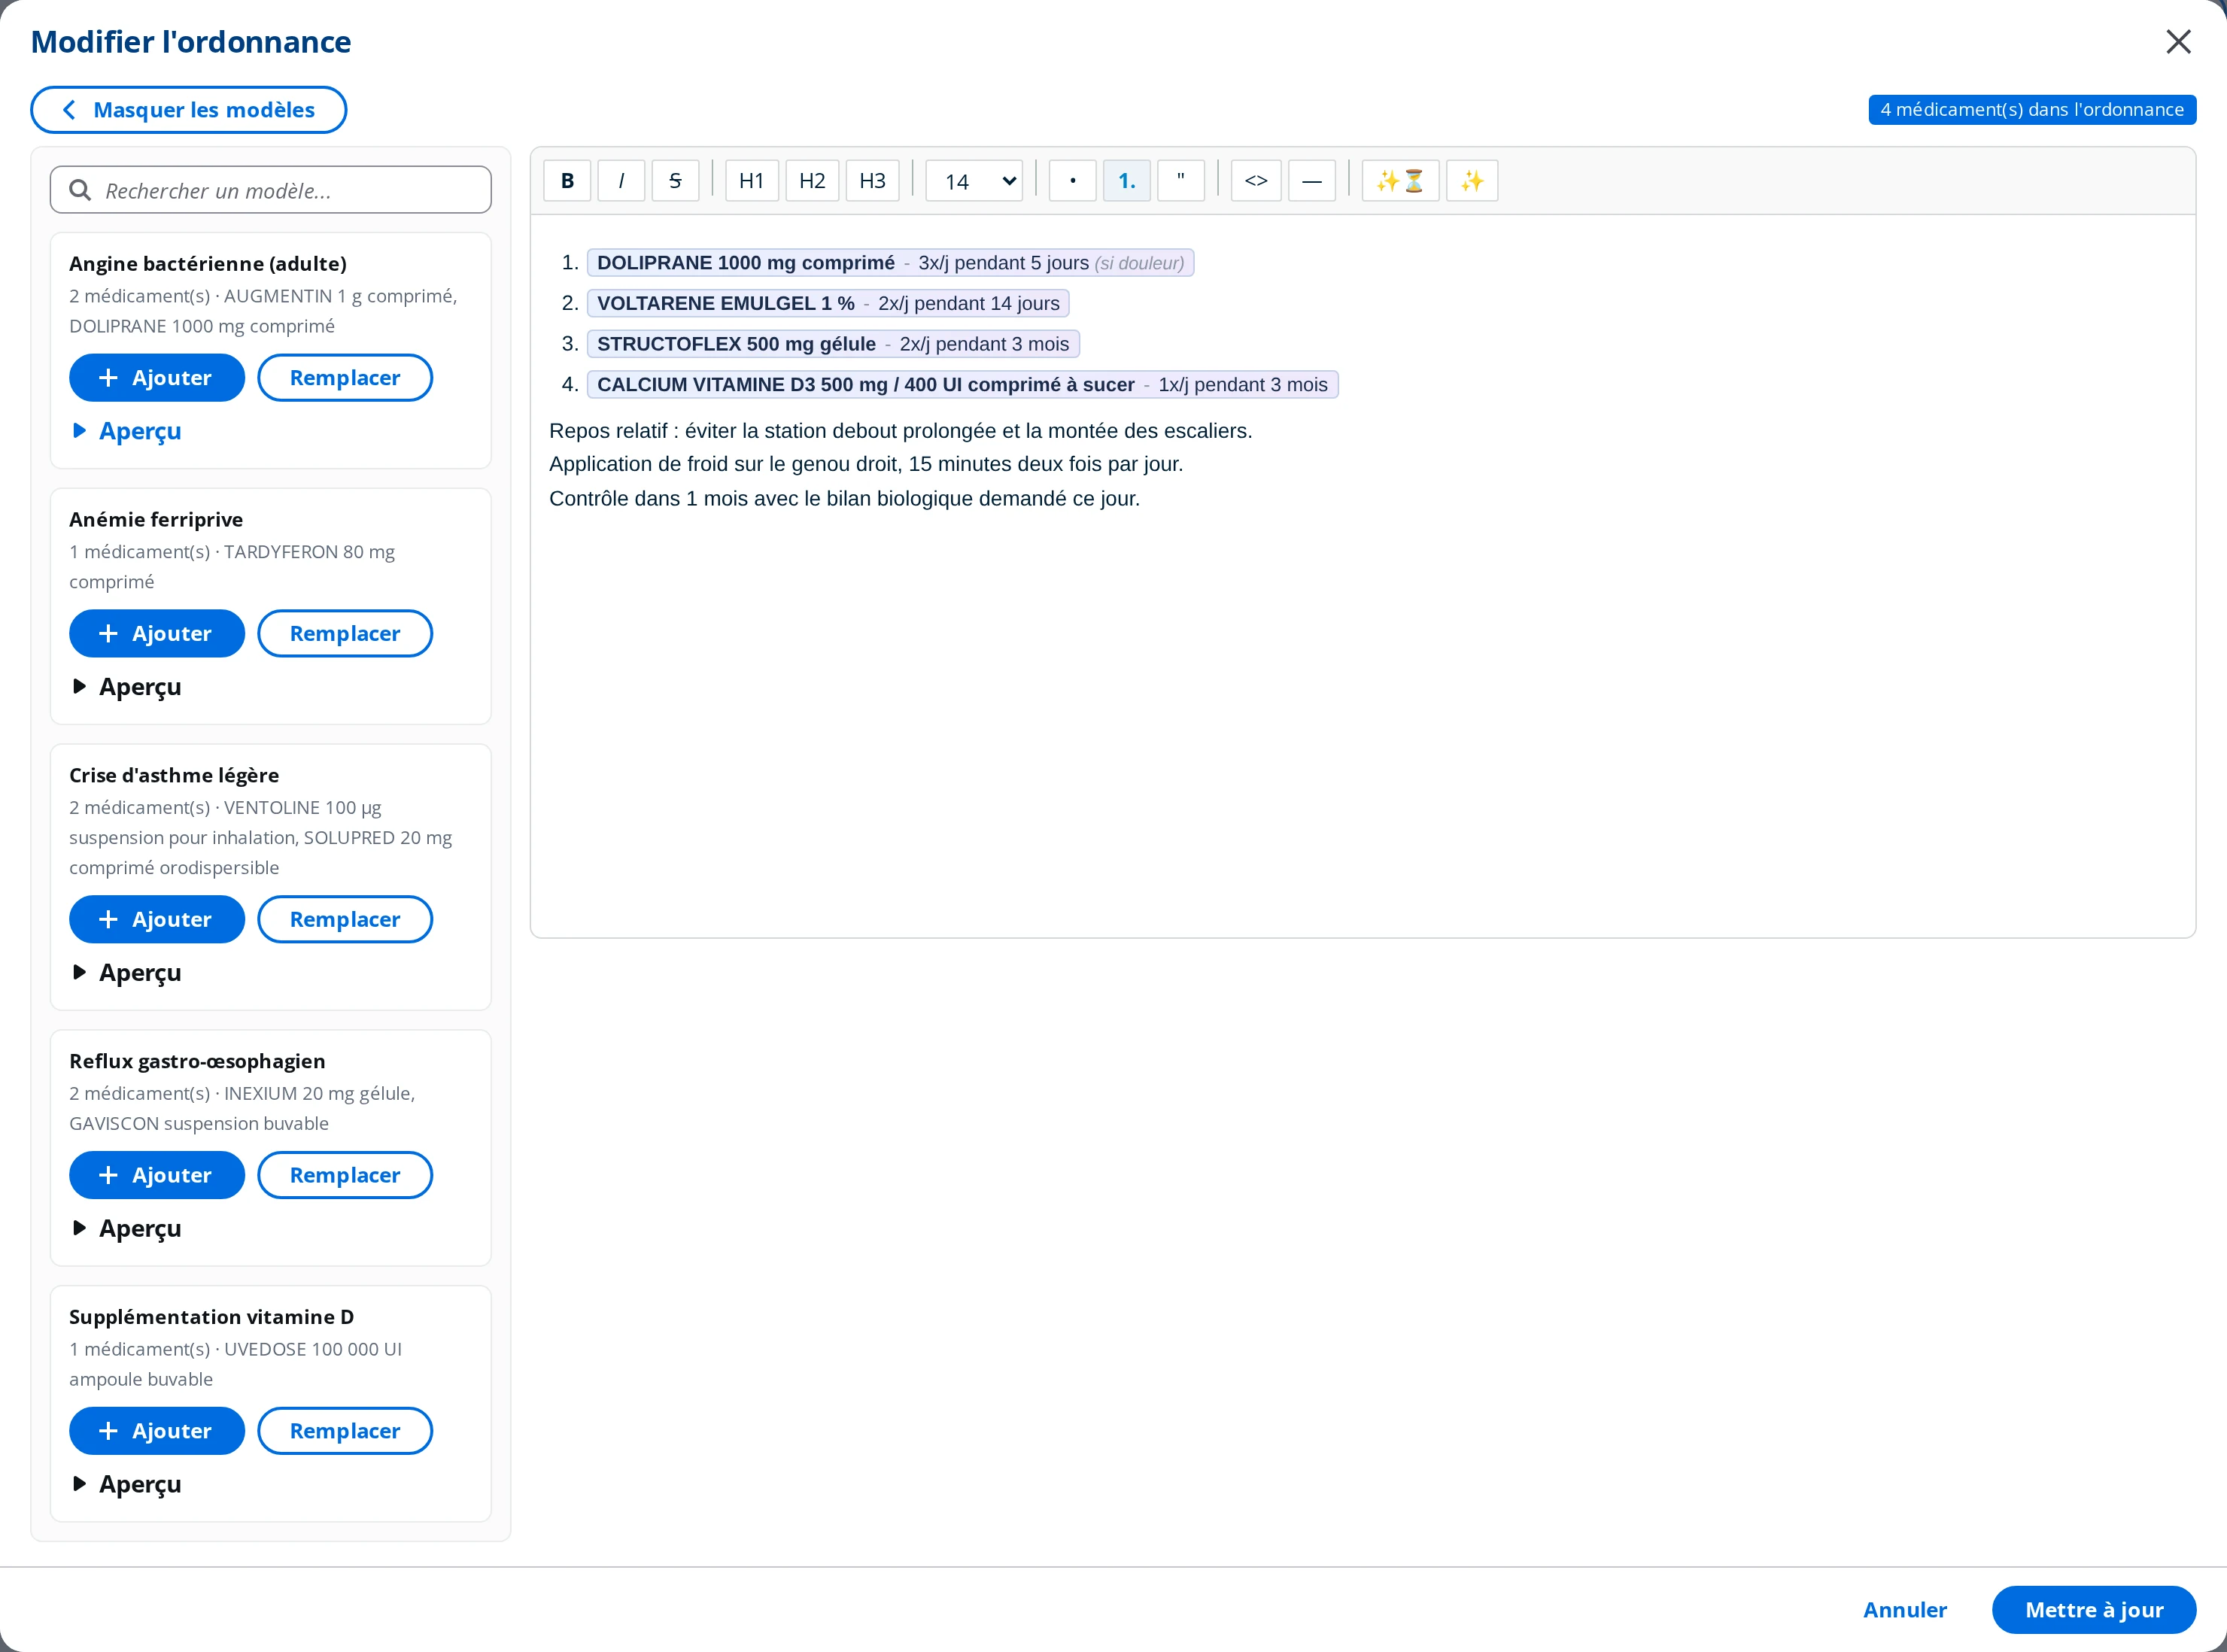This screenshot has height=1652, width=2227.
Task: Select the DOLIPRANE 1000 mg comprimé medication chip
Action: pyautogui.click(x=890, y=263)
